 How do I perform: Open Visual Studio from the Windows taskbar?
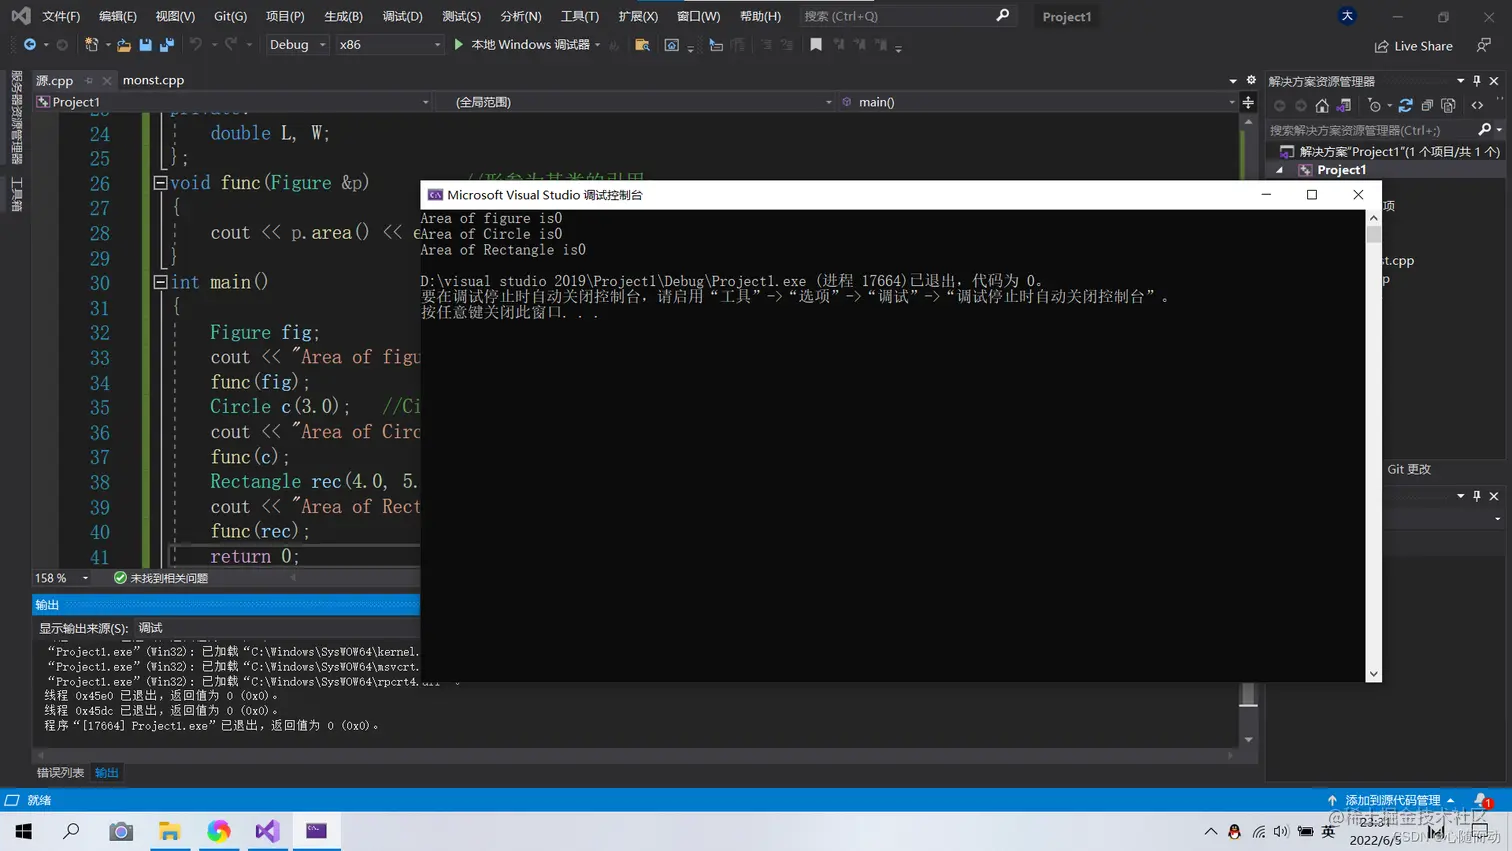point(267,831)
